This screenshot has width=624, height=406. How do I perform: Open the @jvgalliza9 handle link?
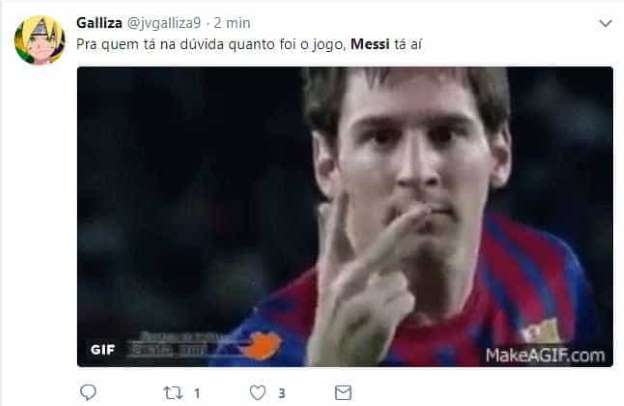point(164,23)
